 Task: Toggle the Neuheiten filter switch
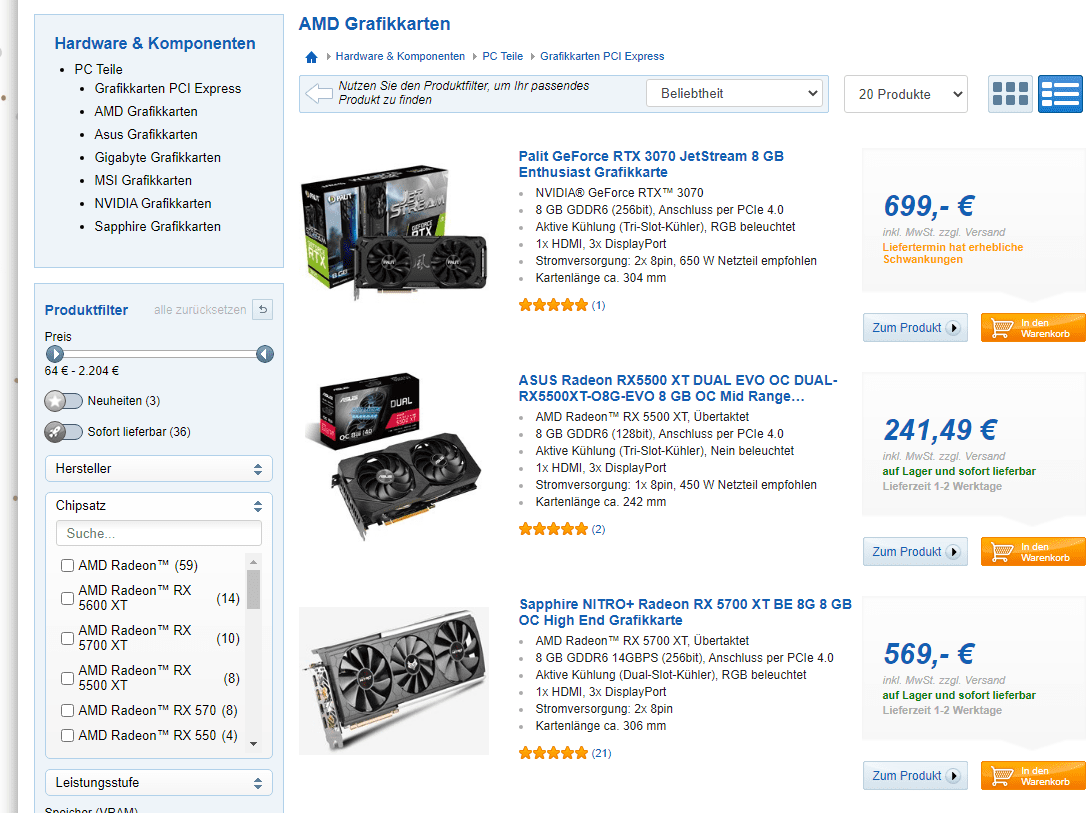click(x=63, y=401)
